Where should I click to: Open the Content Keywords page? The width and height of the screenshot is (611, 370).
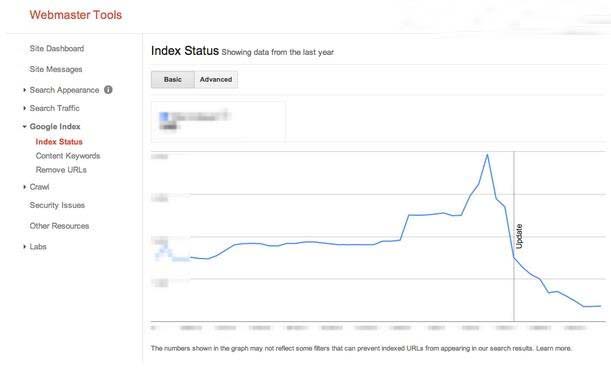(68, 156)
